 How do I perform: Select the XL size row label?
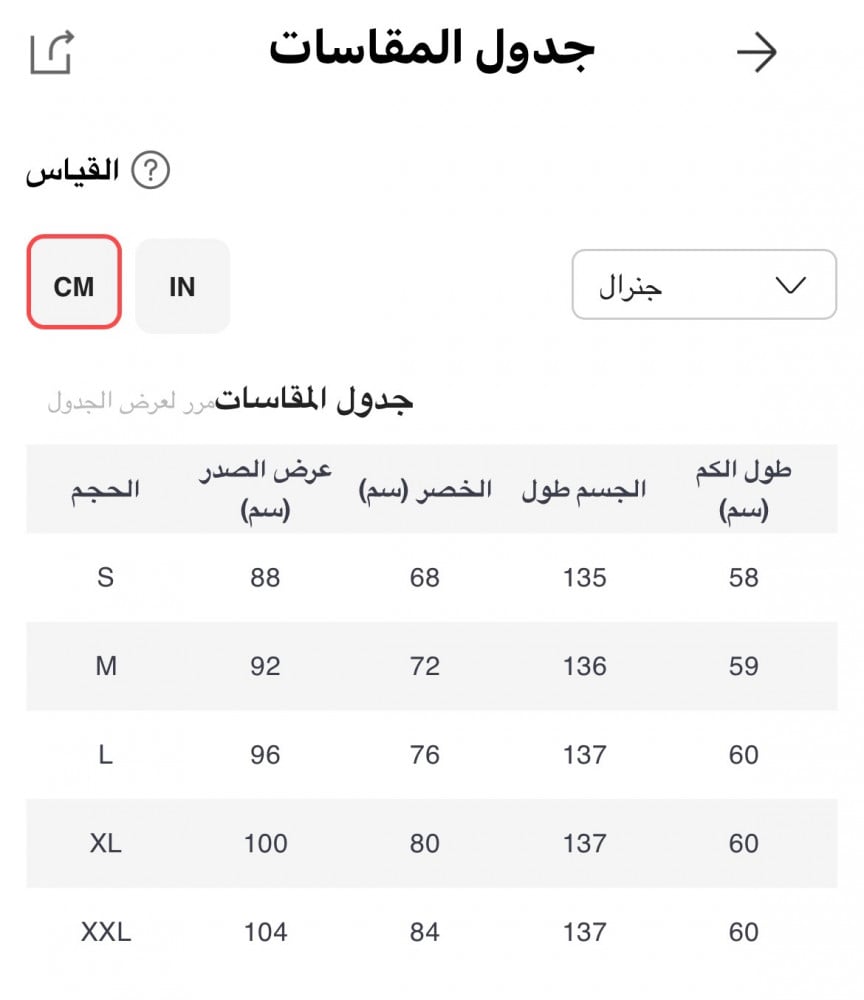[x=105, y=844]
